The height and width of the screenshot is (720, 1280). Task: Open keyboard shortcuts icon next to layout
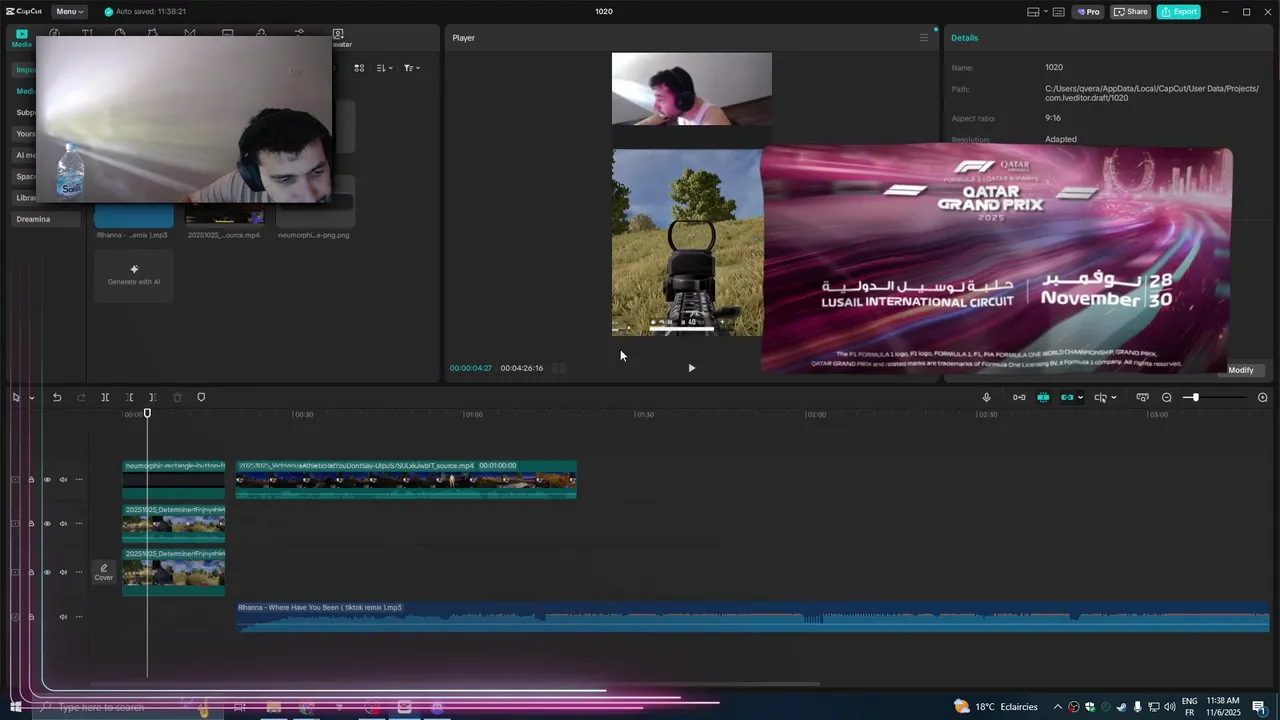pyautogui.click(x=1058, y=12)
